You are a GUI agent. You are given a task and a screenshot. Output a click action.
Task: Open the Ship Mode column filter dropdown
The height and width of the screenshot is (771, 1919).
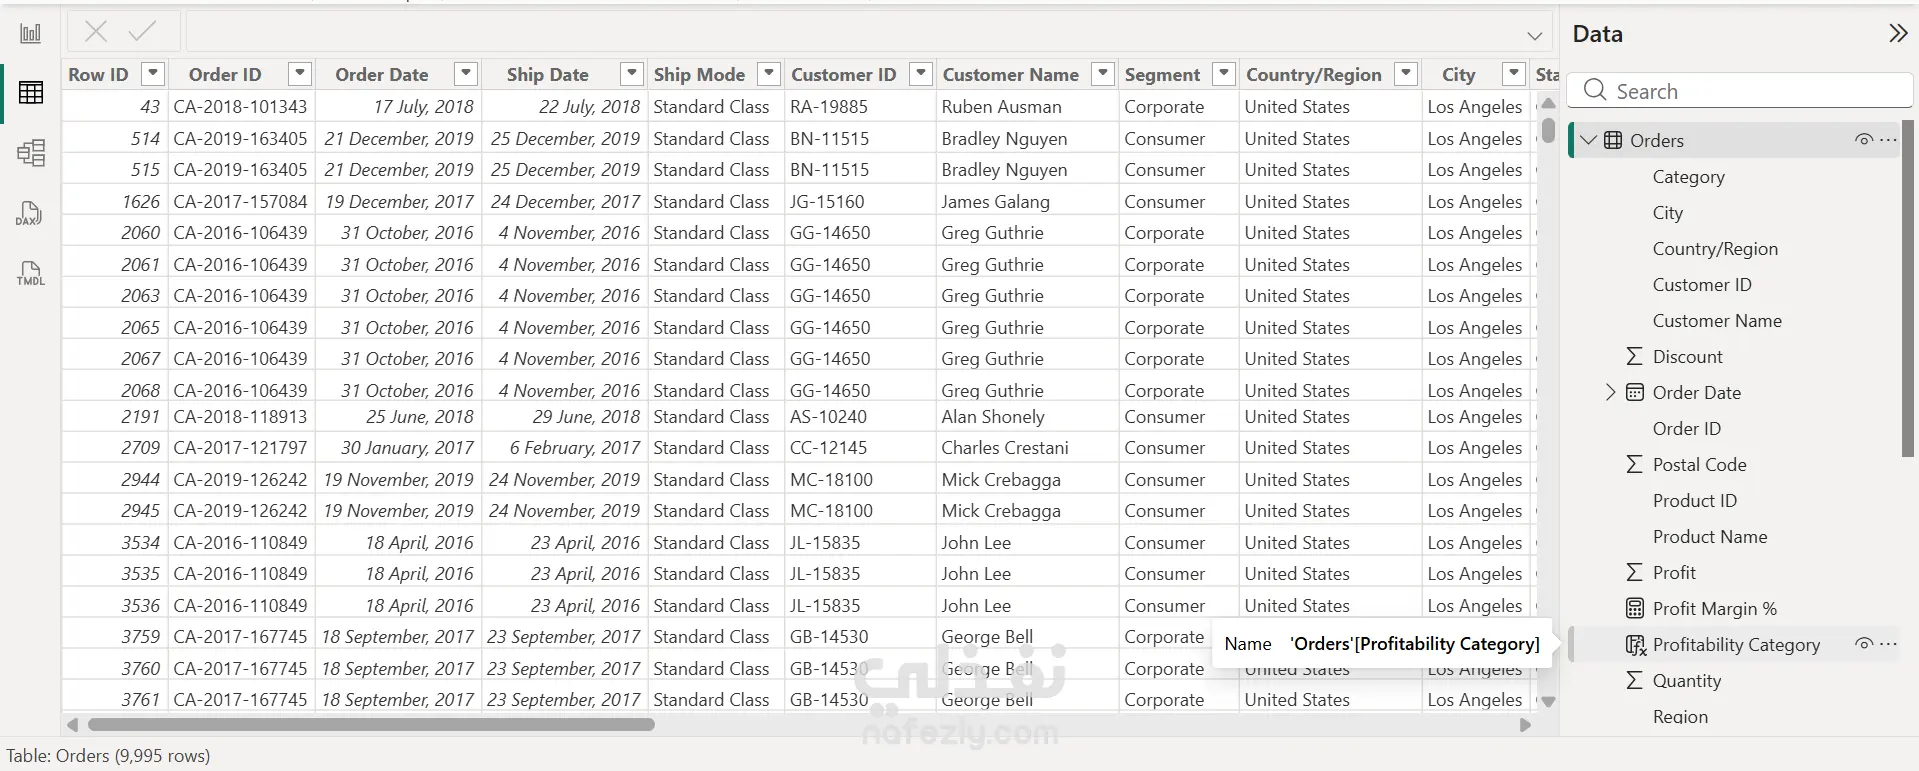click(x=768, y=73)
